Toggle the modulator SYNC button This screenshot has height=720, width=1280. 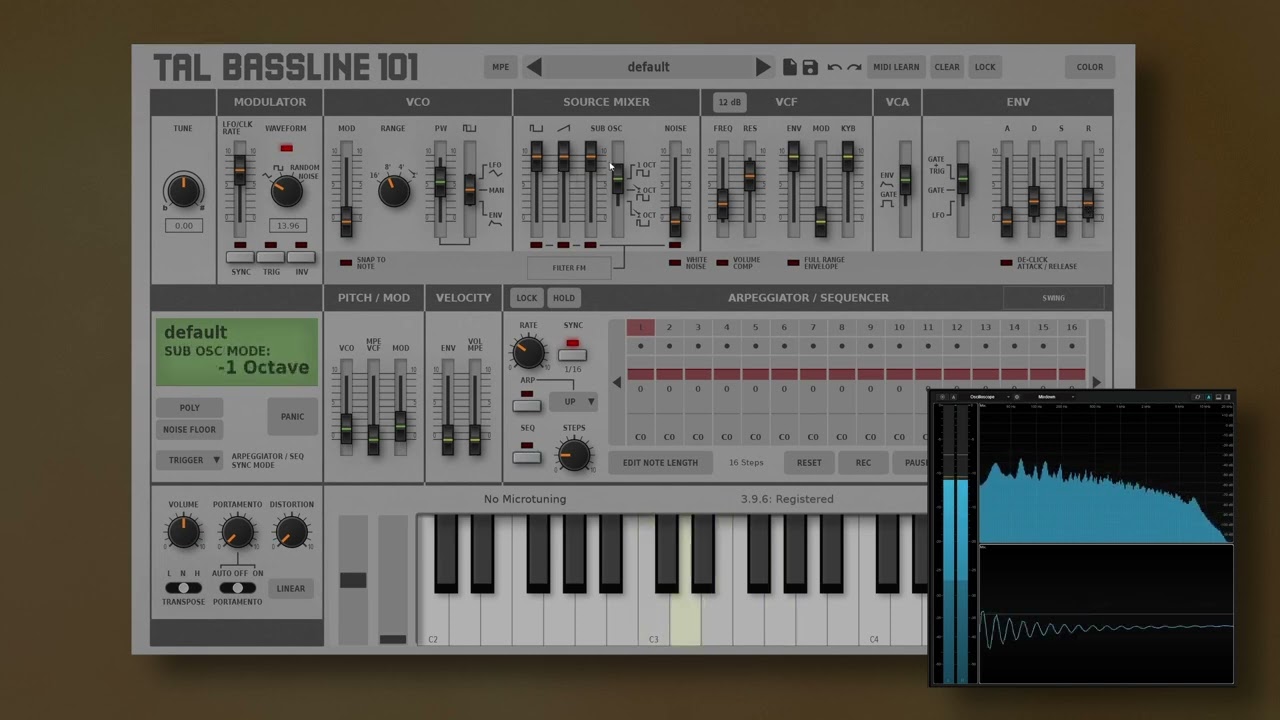(x=240, y=257)
